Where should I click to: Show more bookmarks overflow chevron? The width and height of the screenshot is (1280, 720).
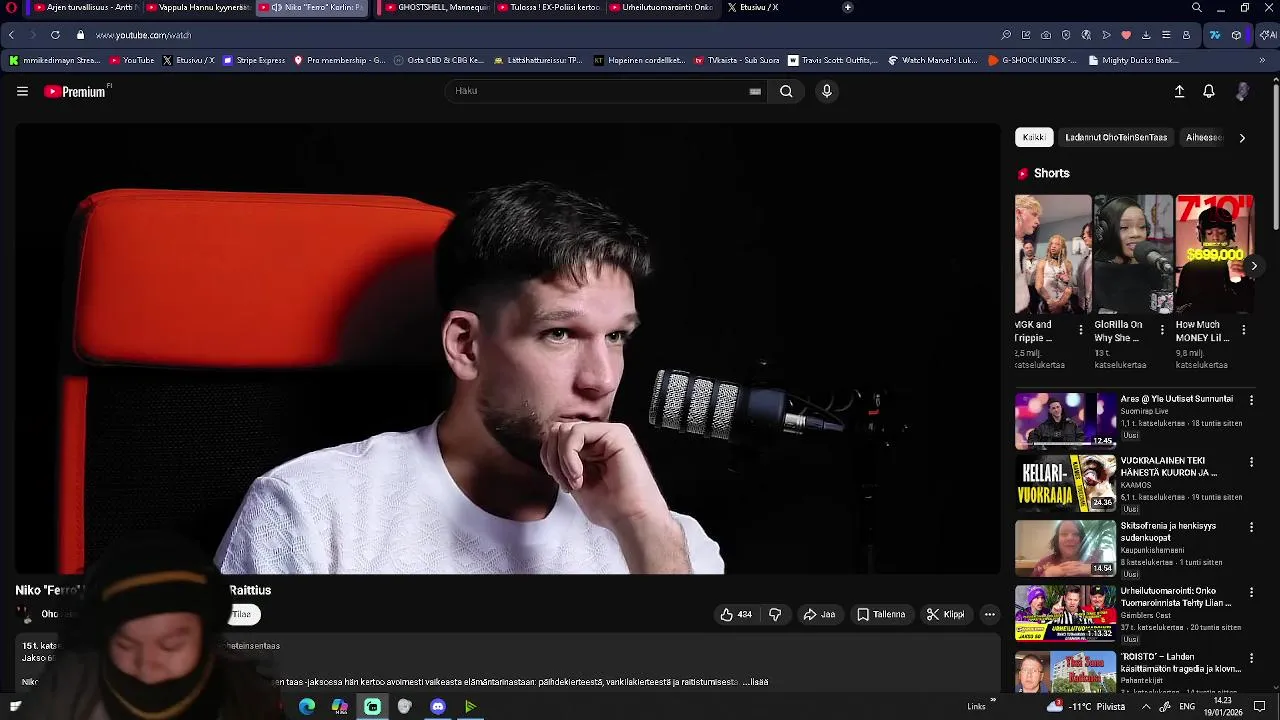(x=1262, y=60)
